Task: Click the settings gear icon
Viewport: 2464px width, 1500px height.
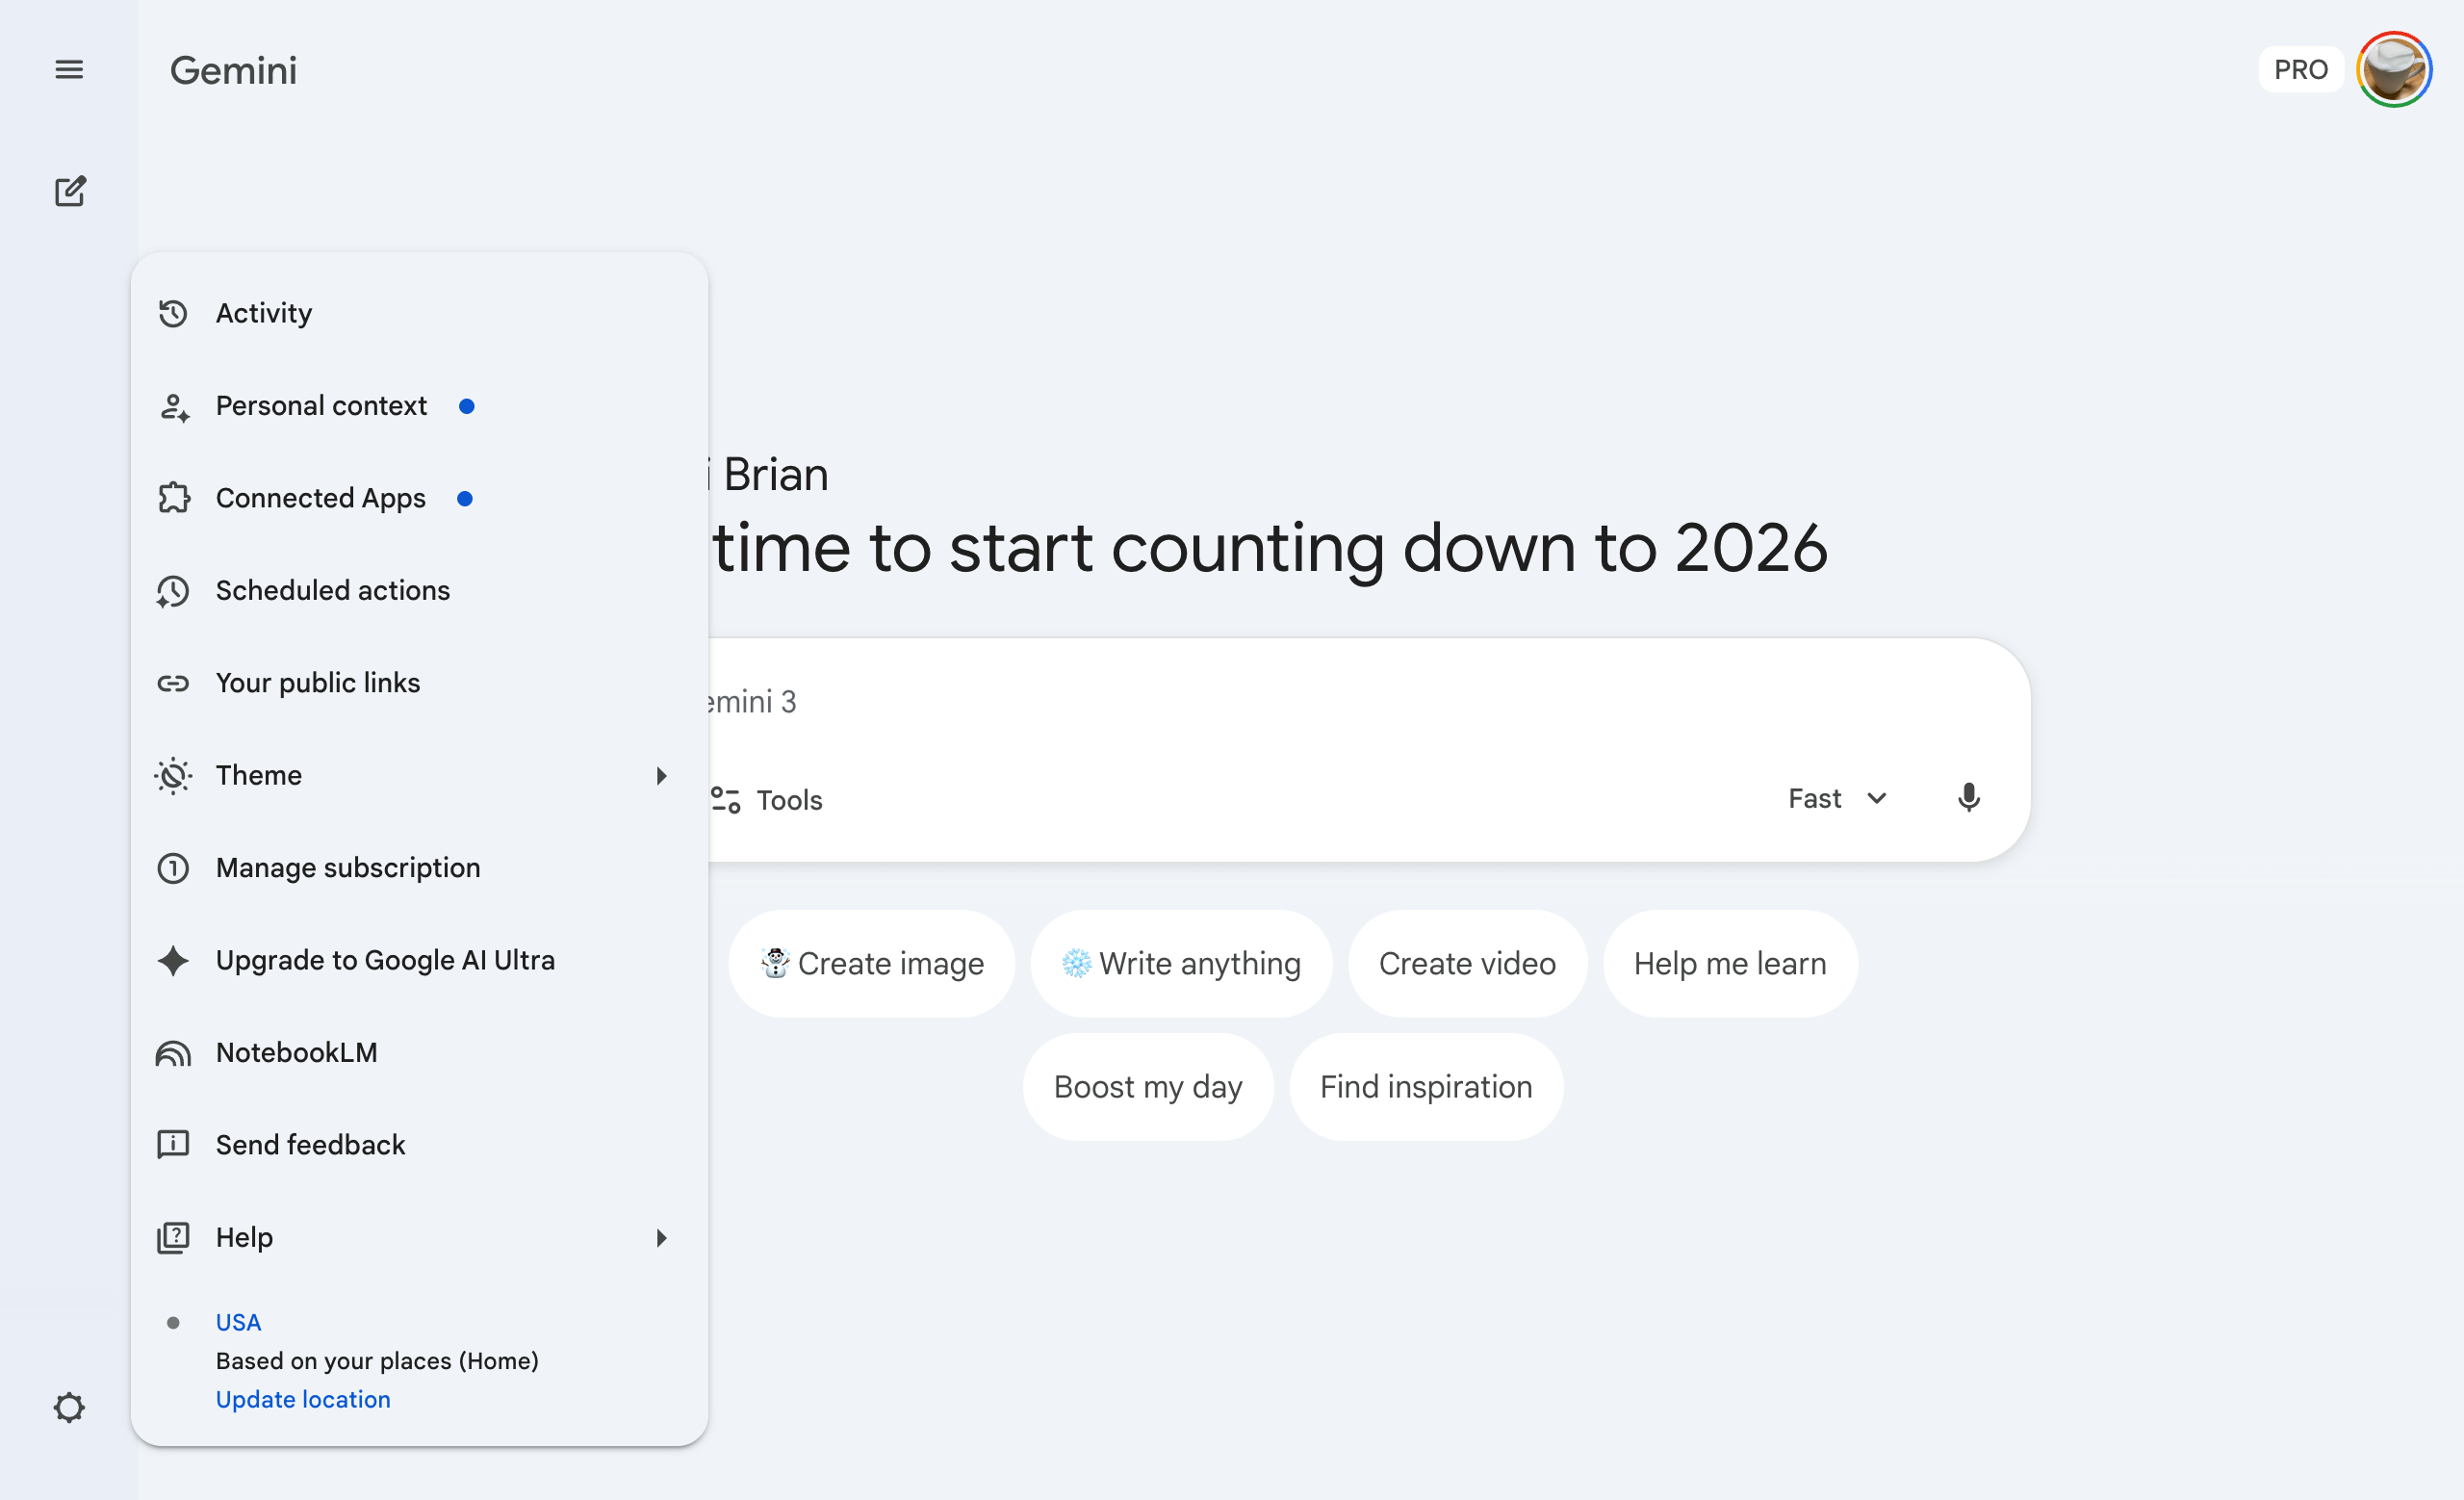Action: pos(69,1407)
